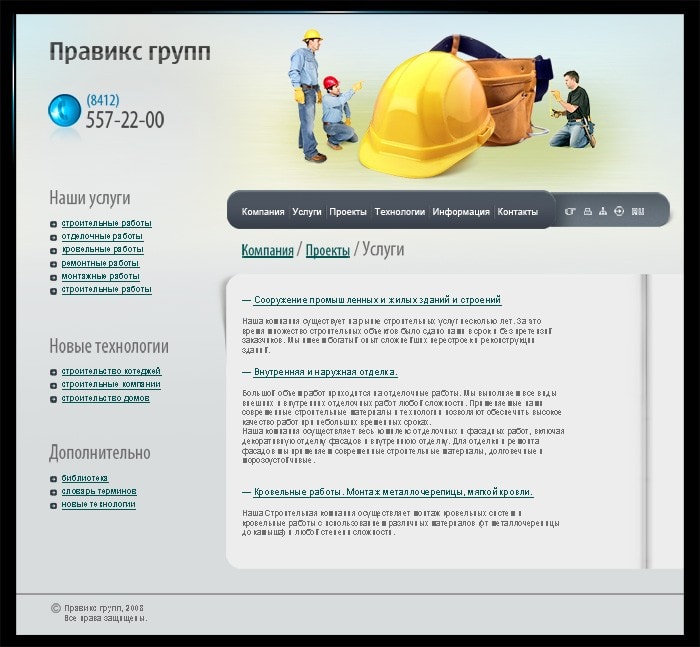
Task: Open the ремонтные работы link
Action: tap(100, 263)
